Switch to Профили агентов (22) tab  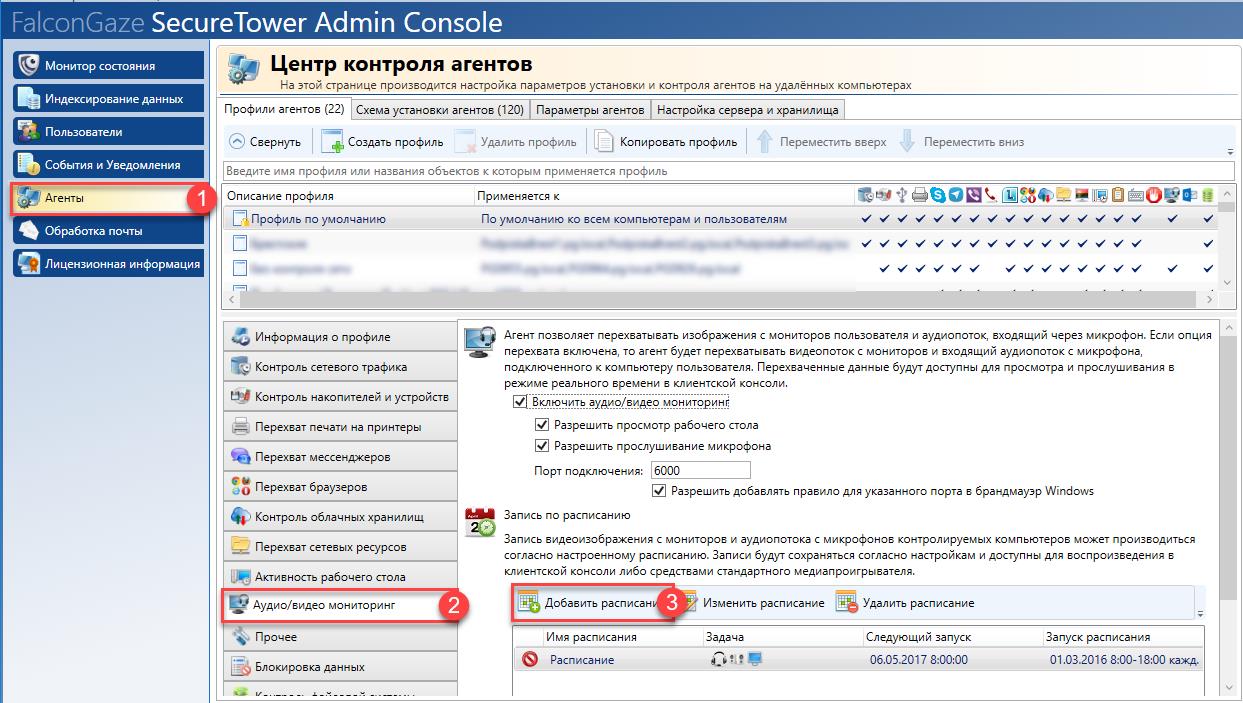click(284, 109)
